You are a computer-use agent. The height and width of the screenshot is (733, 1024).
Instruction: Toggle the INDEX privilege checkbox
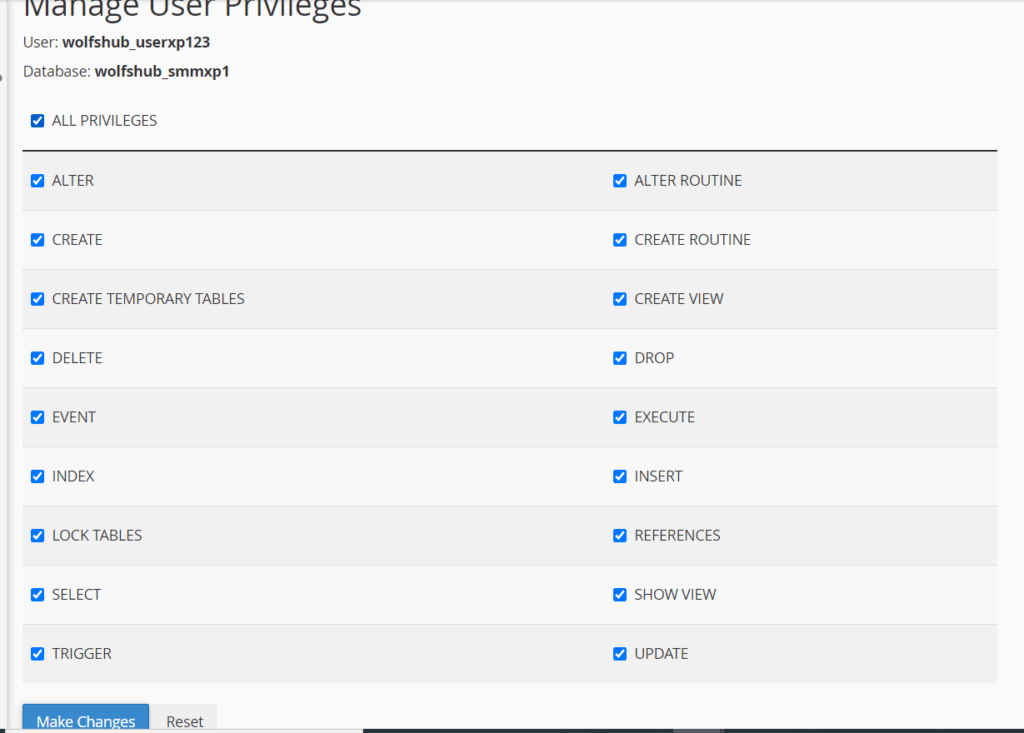(x=38, y=476)
